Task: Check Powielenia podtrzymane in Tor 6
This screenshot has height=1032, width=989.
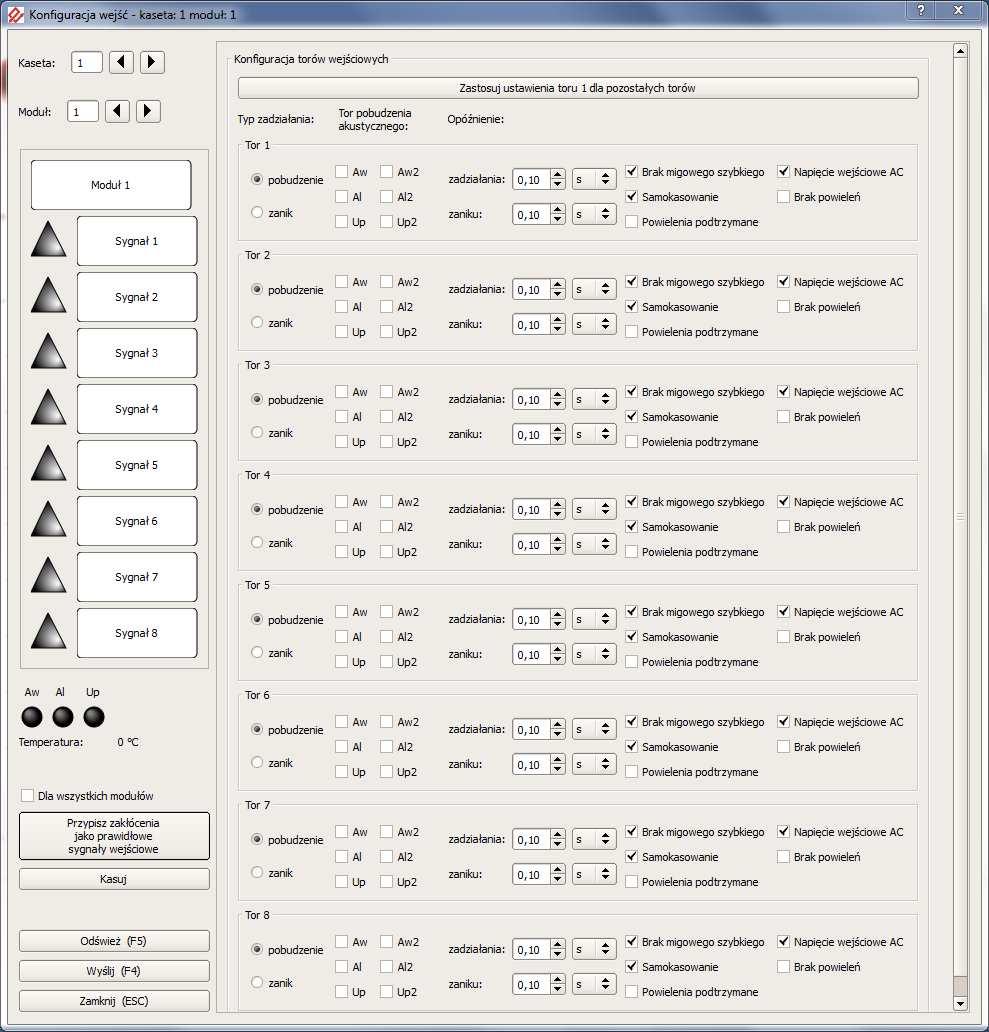Action: 632,771
